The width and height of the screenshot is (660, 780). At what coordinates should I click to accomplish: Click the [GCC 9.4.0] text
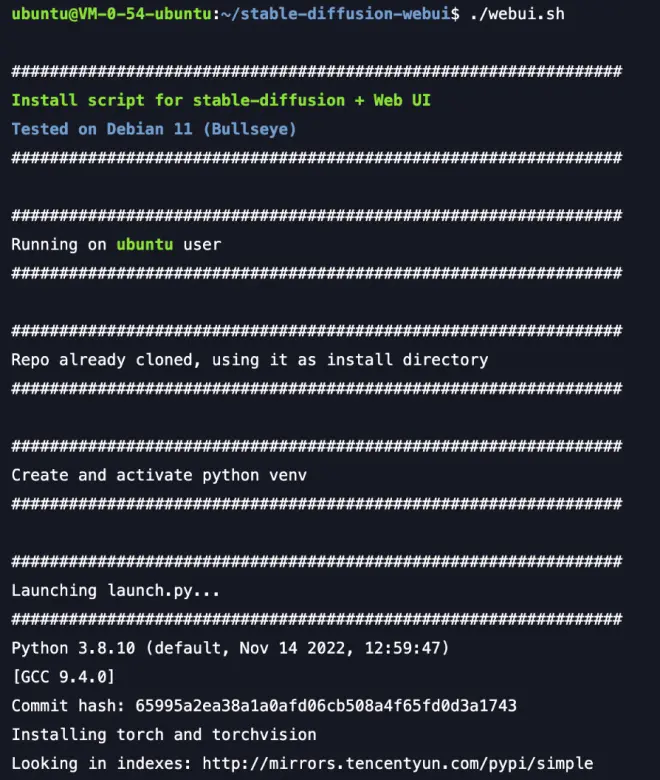pos(63,677)
